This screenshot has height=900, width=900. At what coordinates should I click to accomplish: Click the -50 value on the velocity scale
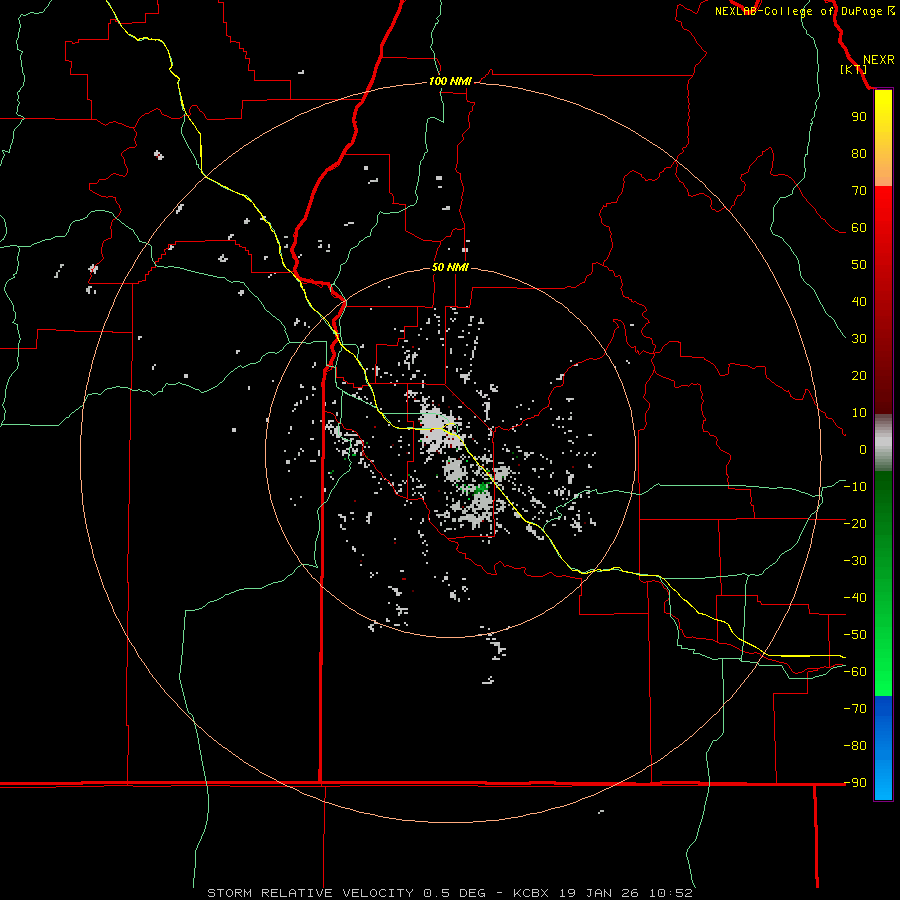tap(855, 634)
